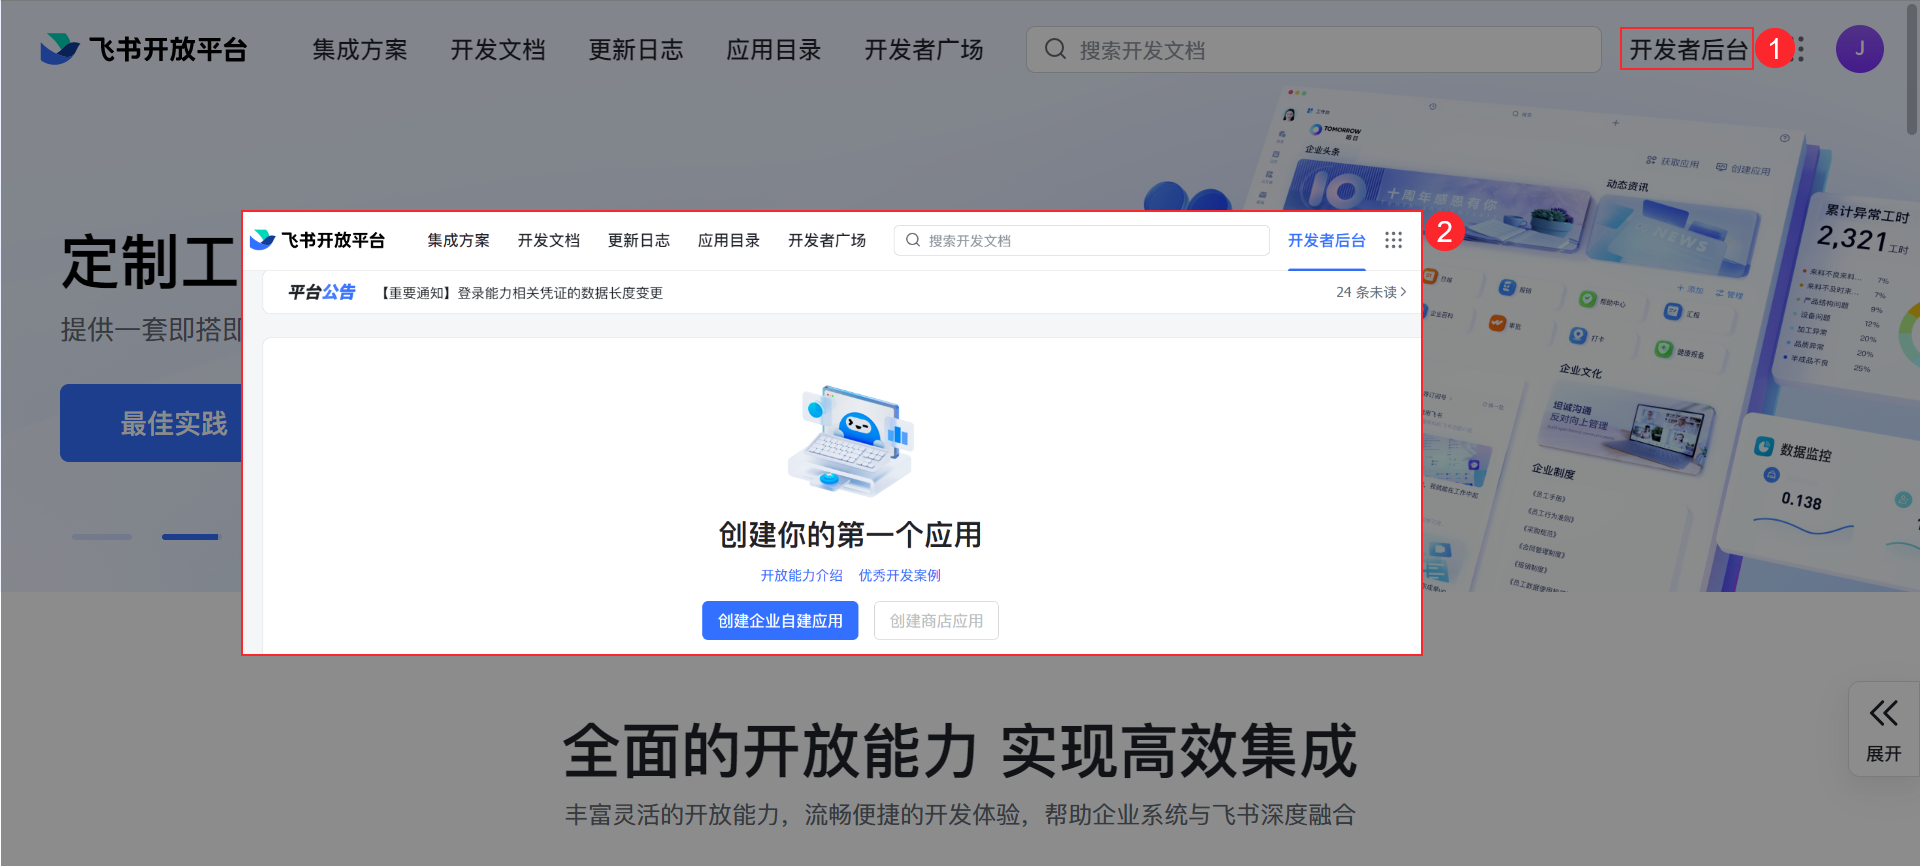Click the magnifier icon in the top search box
The image size is (1932, 867).
pyautogui.click(x=1055, y=49)
